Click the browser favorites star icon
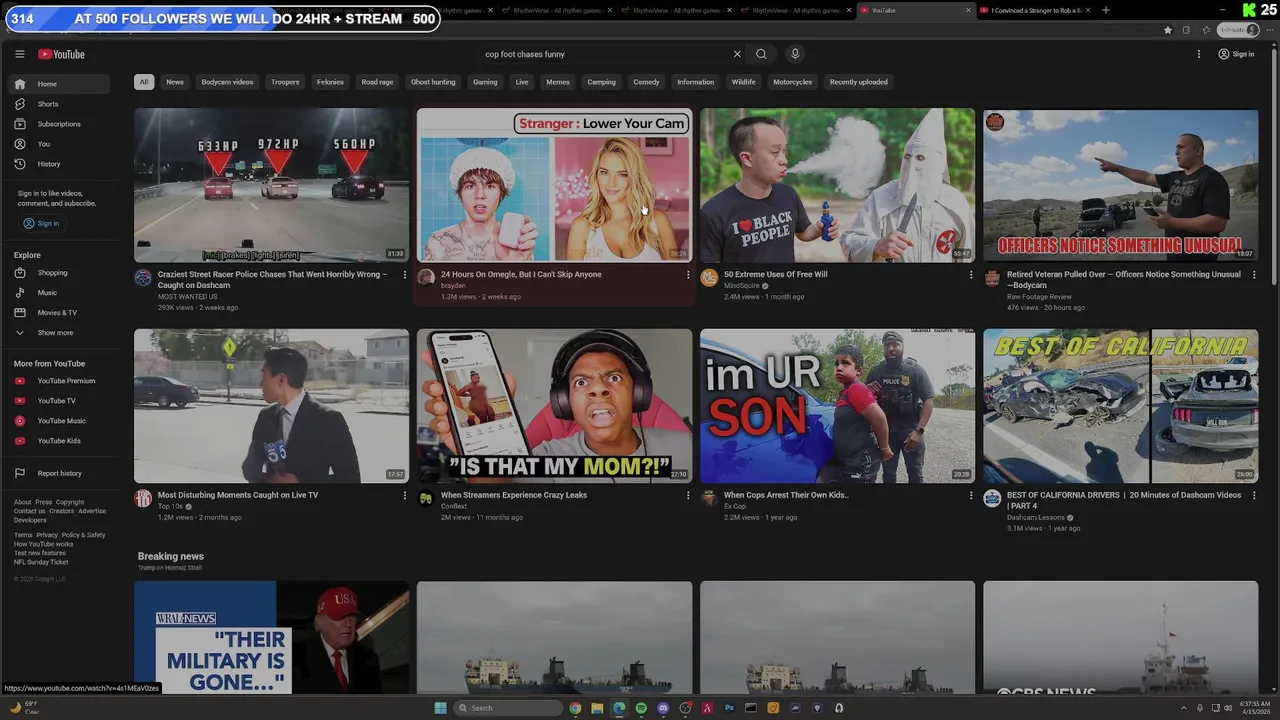Viewport: 1280px width, 720px height. [x=1167, y=30]
